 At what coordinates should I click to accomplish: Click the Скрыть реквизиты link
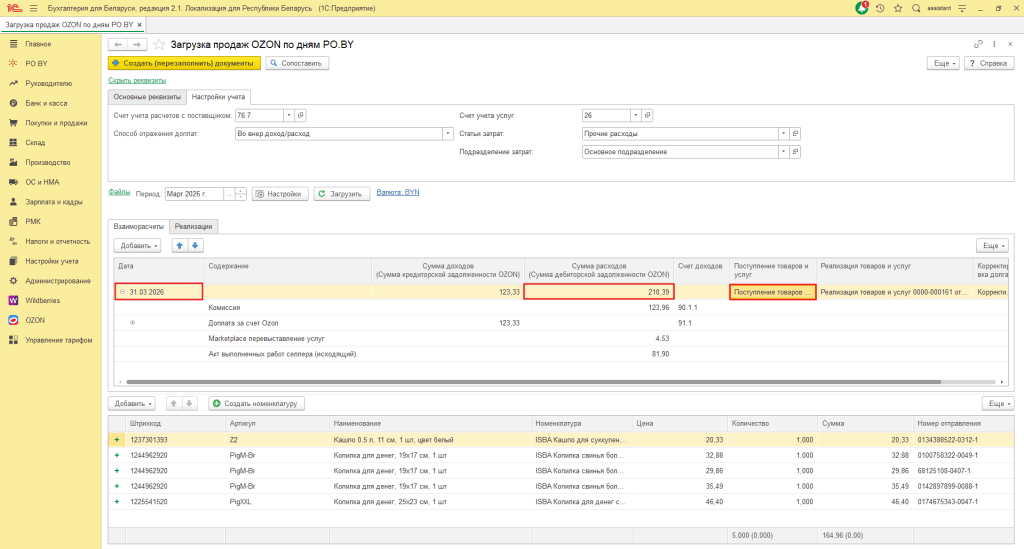[137, 80]
